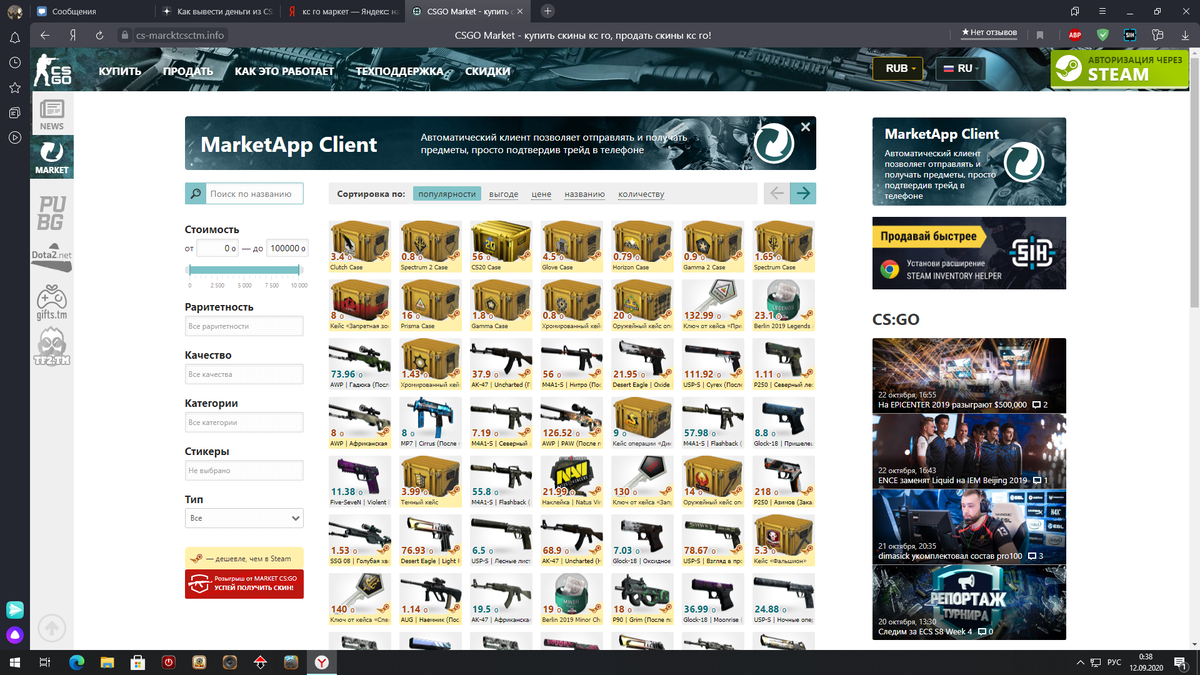The image size is (1200, 675).
Task: Open the gifts.tm gamepad icon
Action: coord(52,303)
